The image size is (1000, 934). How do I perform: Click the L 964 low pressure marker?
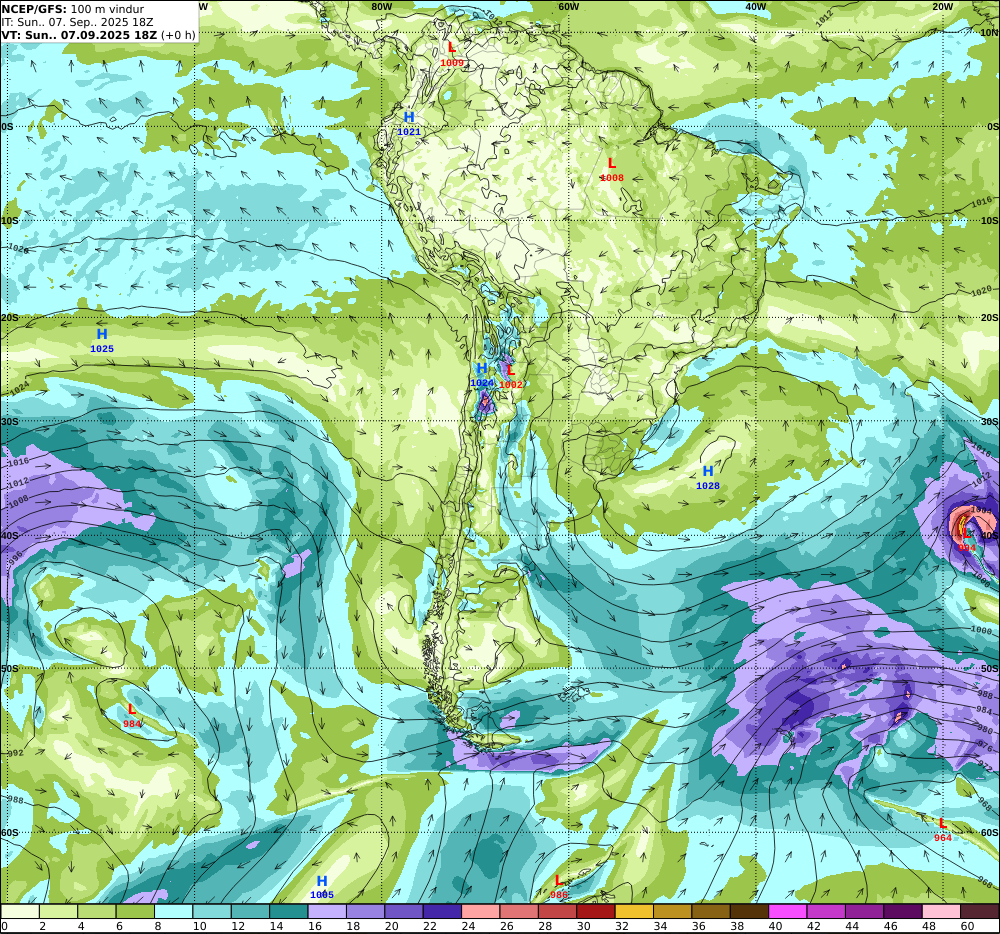943,830
